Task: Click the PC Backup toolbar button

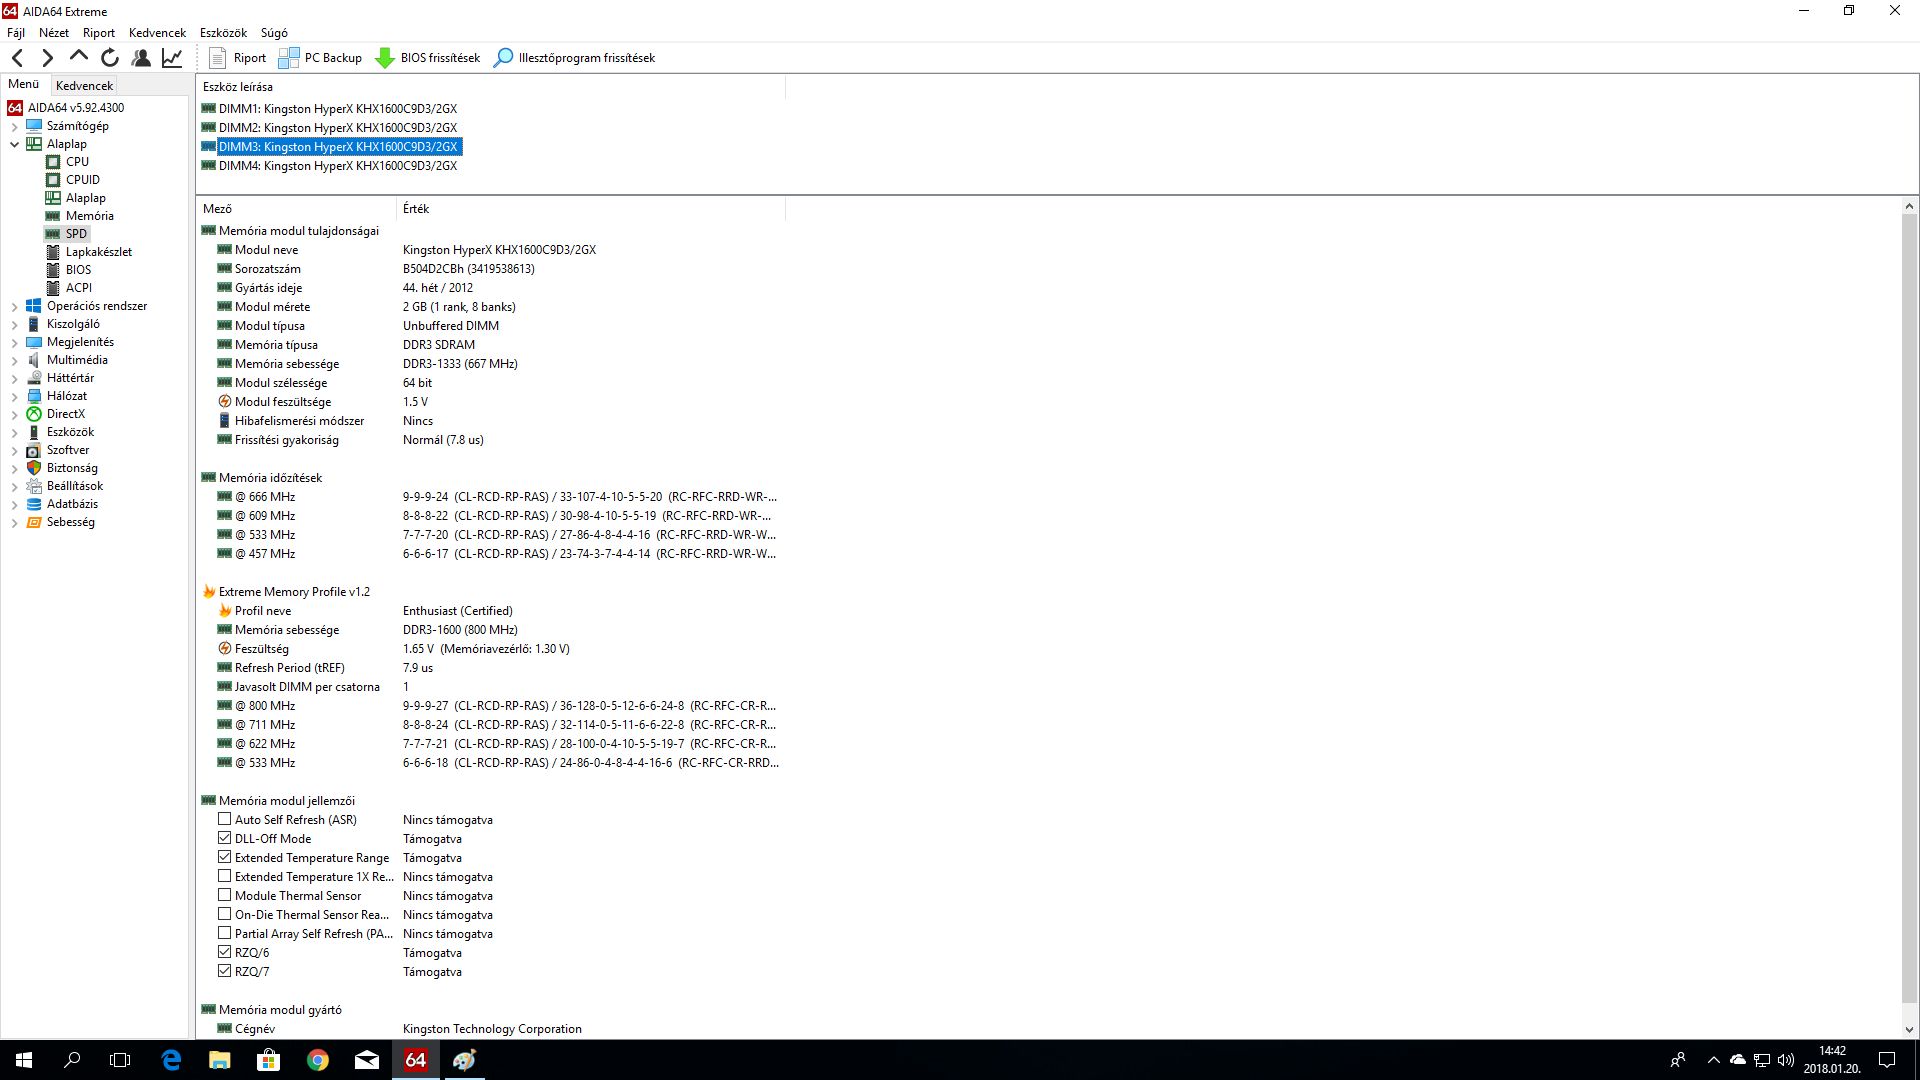Action: 320,58
